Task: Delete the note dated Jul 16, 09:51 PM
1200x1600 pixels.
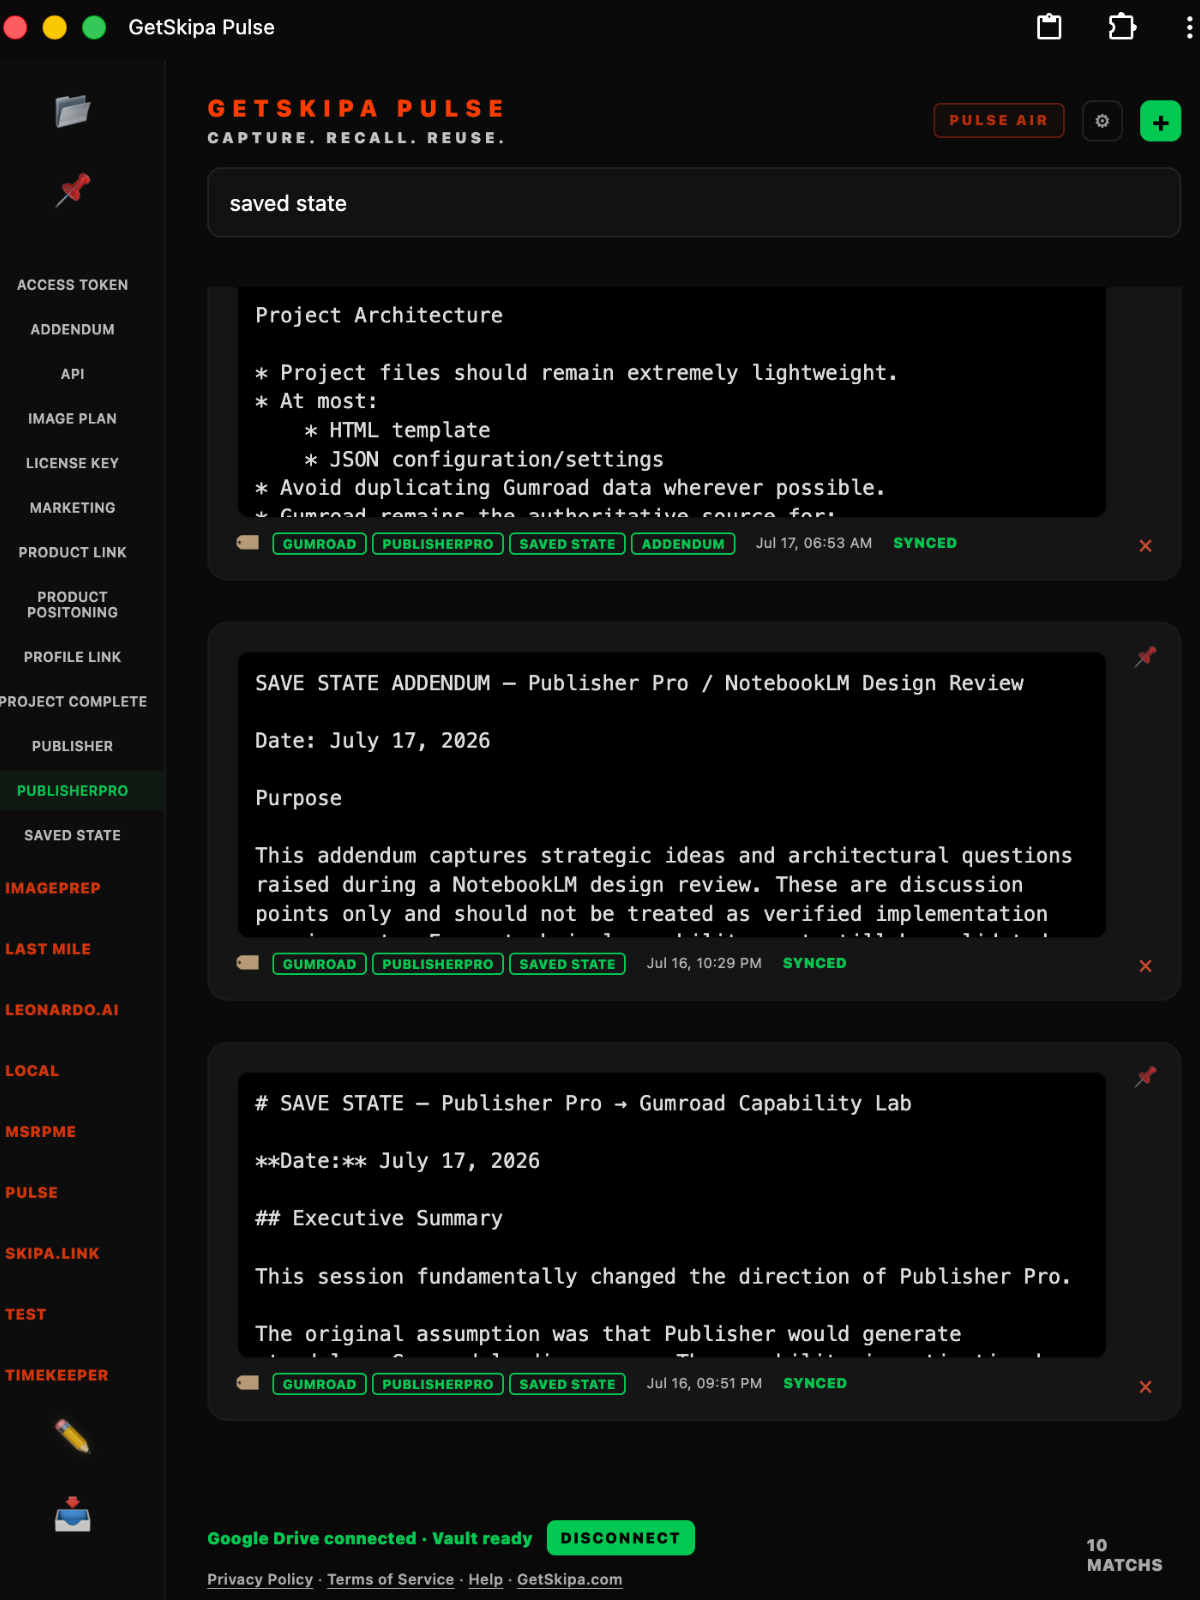Action: [1146, 1386]
